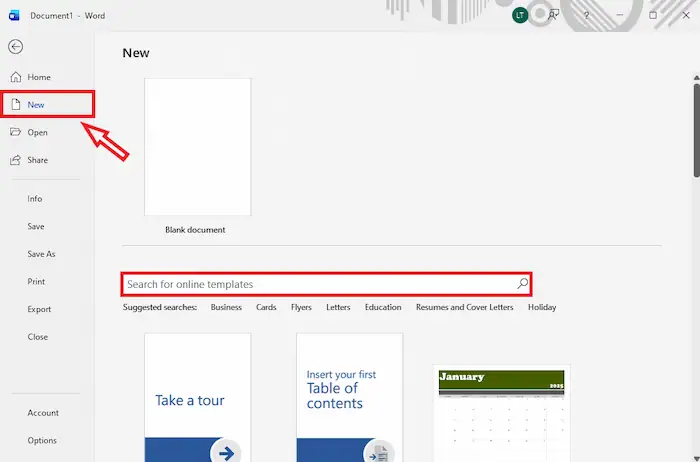
Task: Click the feedback person icon in title bar
Action: [x=554, y=15]
